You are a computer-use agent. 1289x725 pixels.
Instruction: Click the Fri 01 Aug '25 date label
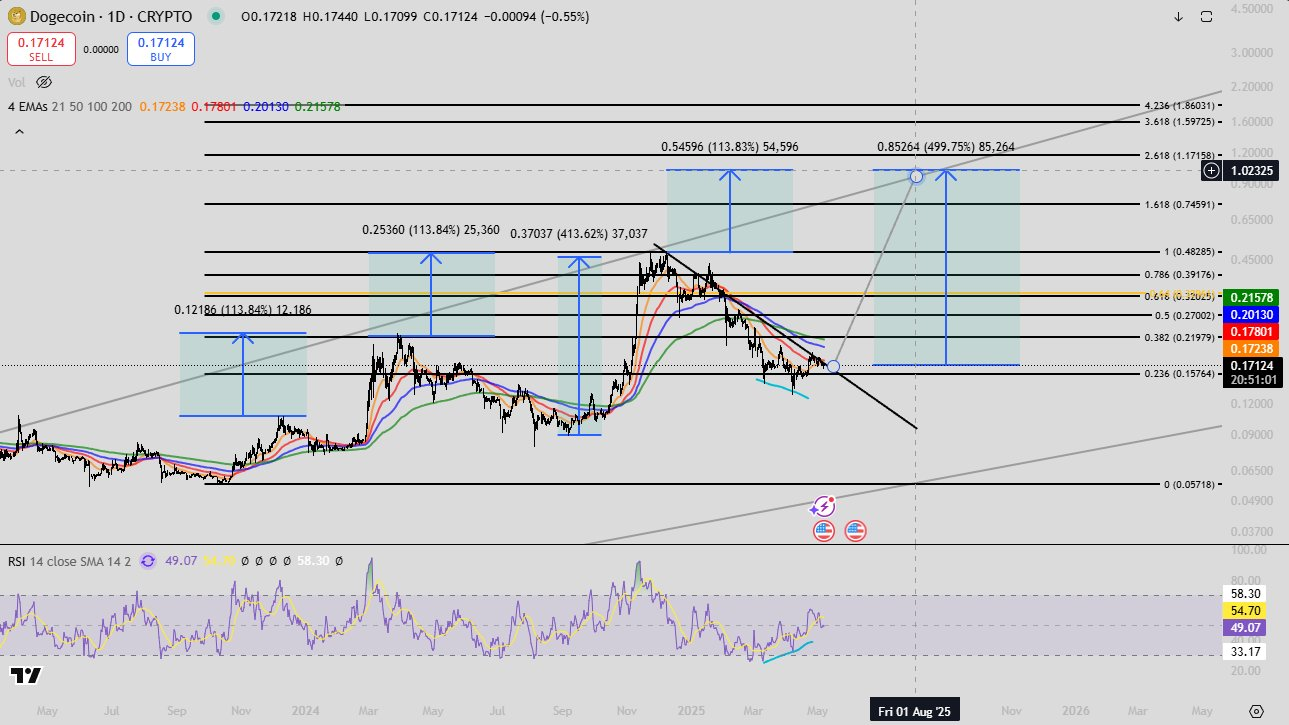pyautogui.click(x=915, y=710)
